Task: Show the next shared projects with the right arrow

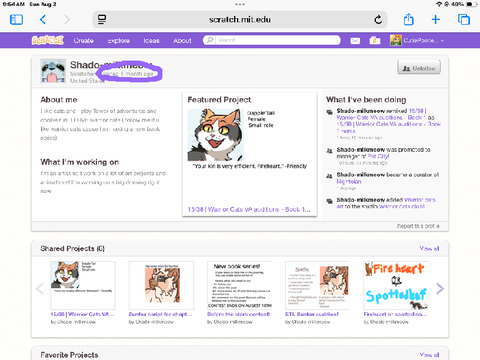Action: pyautogui.click(x=440, y=289)
